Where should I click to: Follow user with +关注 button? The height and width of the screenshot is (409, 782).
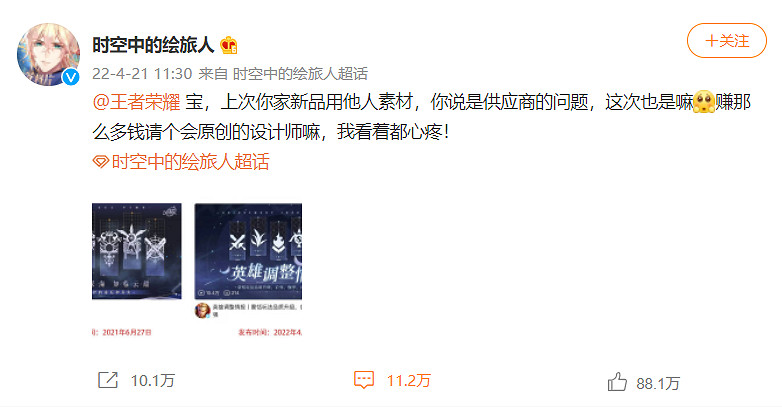(x=727, y=40)
